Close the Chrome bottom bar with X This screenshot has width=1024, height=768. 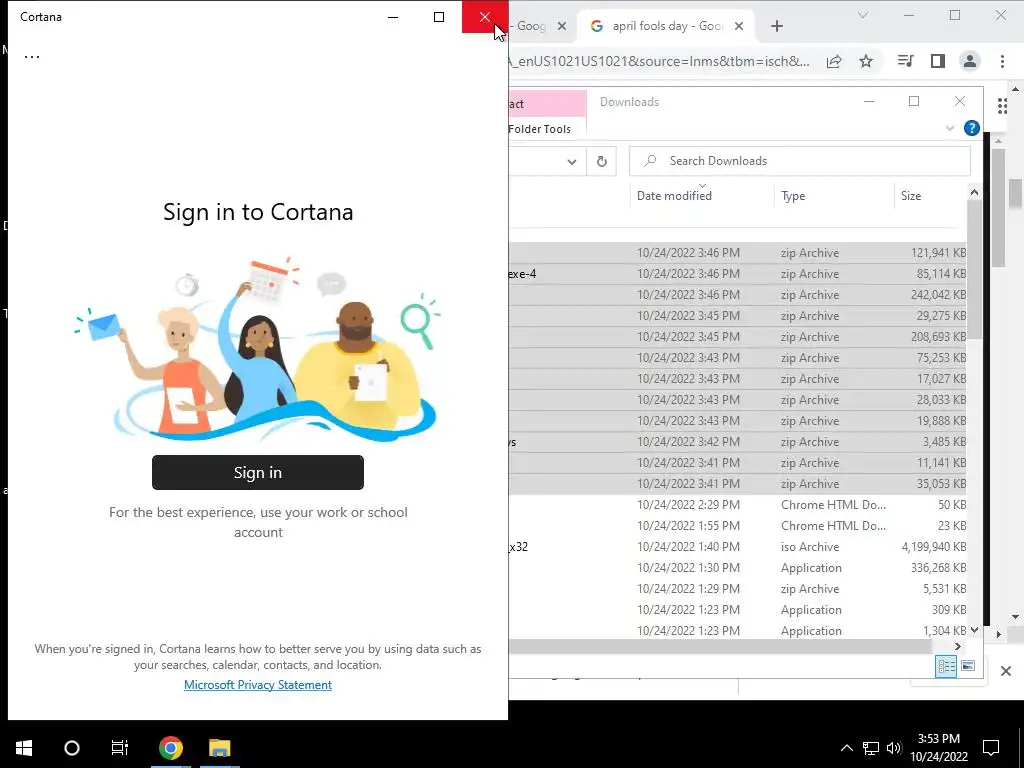tap(1006, 671)
